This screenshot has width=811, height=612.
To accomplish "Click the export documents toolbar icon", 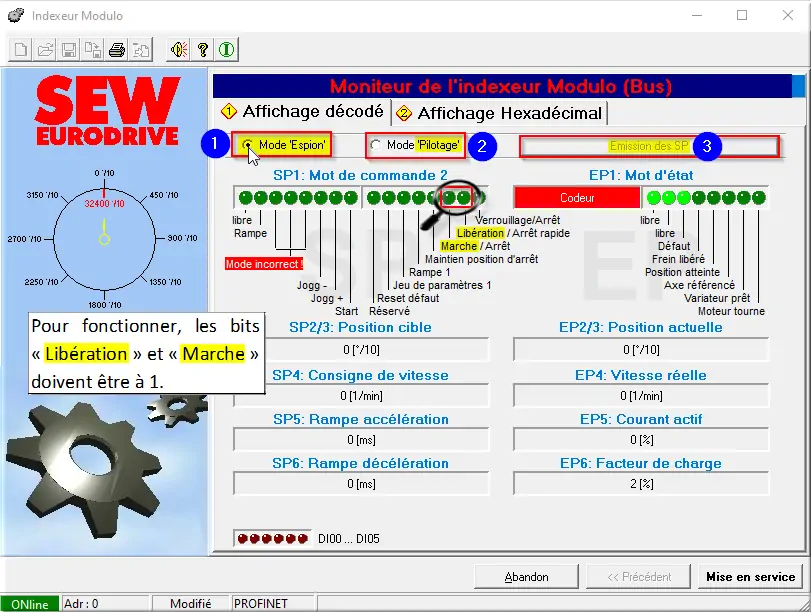I will coord(141,50).
